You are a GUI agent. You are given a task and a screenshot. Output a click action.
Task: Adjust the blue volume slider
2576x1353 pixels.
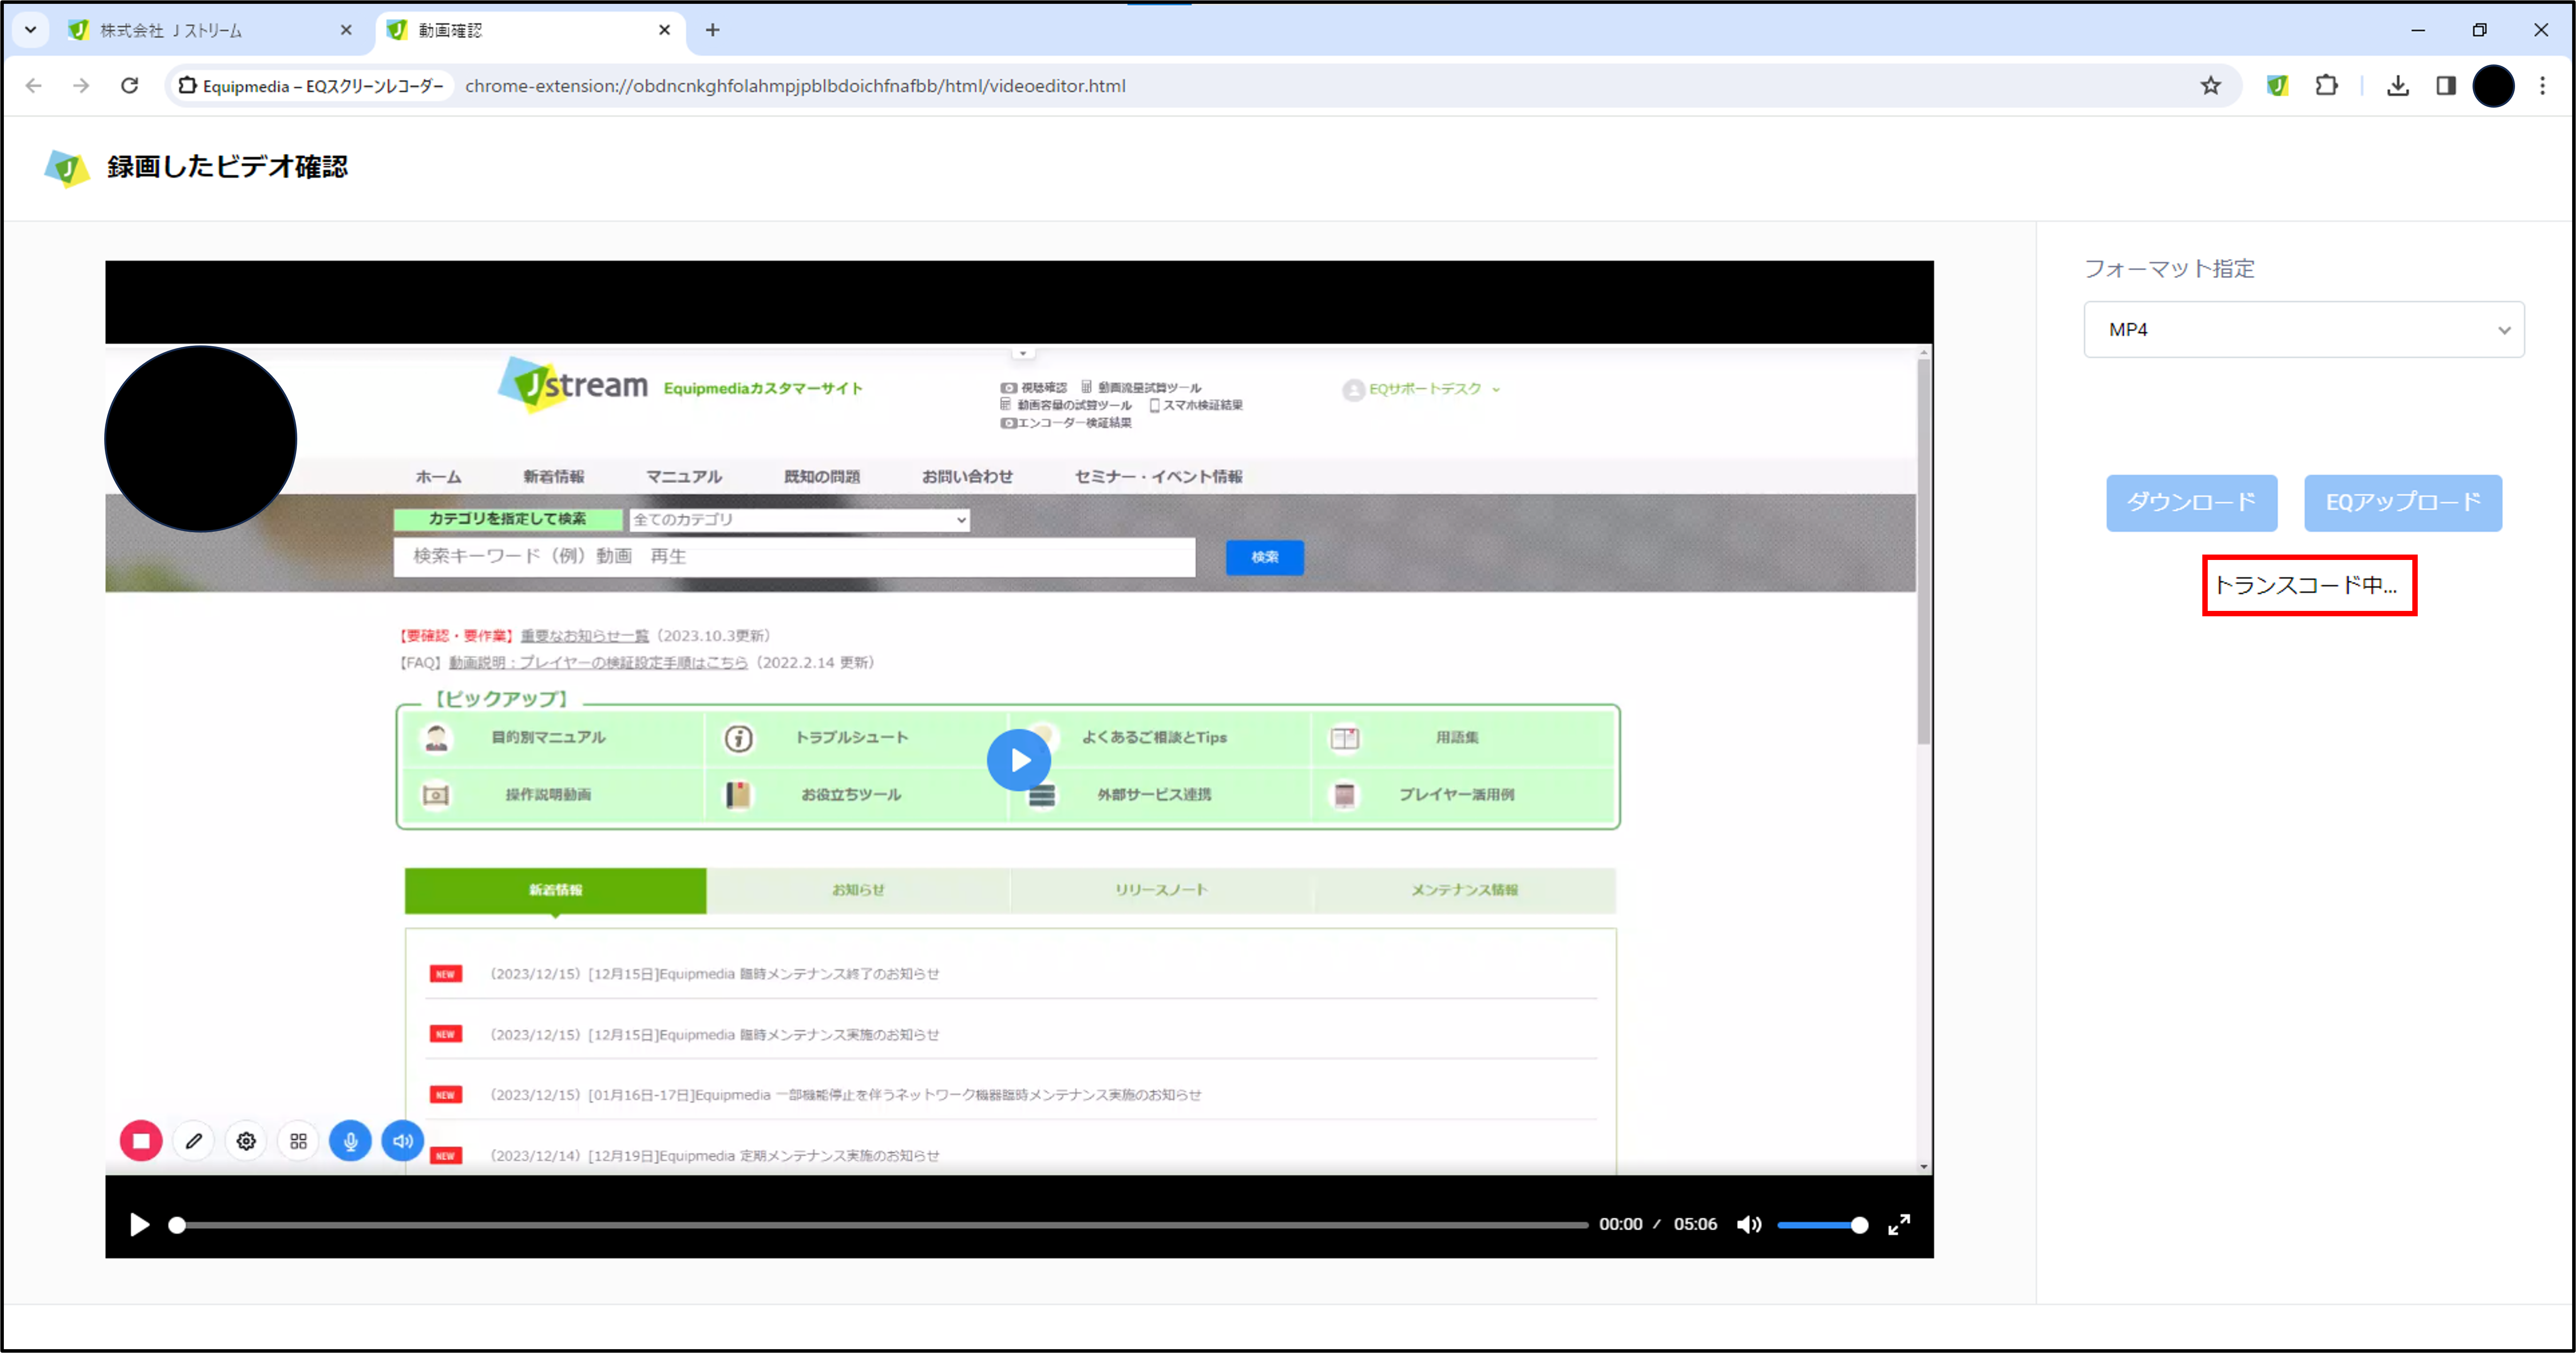click(x=1822, y=1225)
